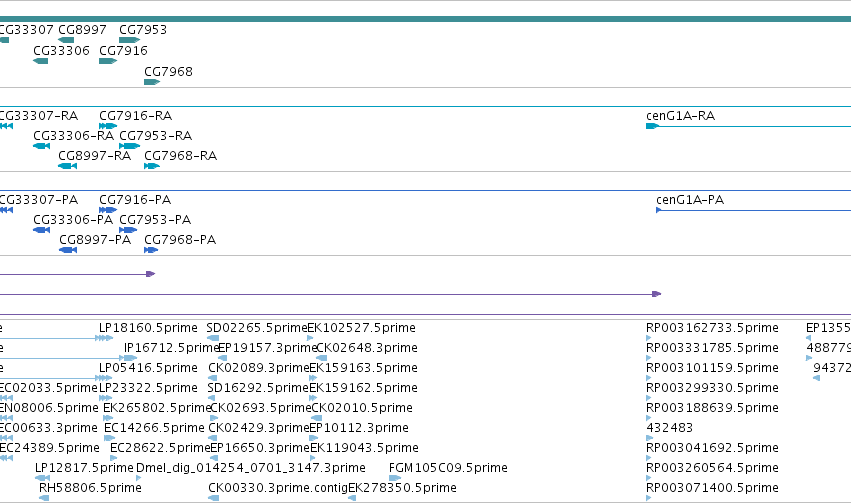
Task: Select the CG7916-PA protein glyph
Action: click(108, 210)
